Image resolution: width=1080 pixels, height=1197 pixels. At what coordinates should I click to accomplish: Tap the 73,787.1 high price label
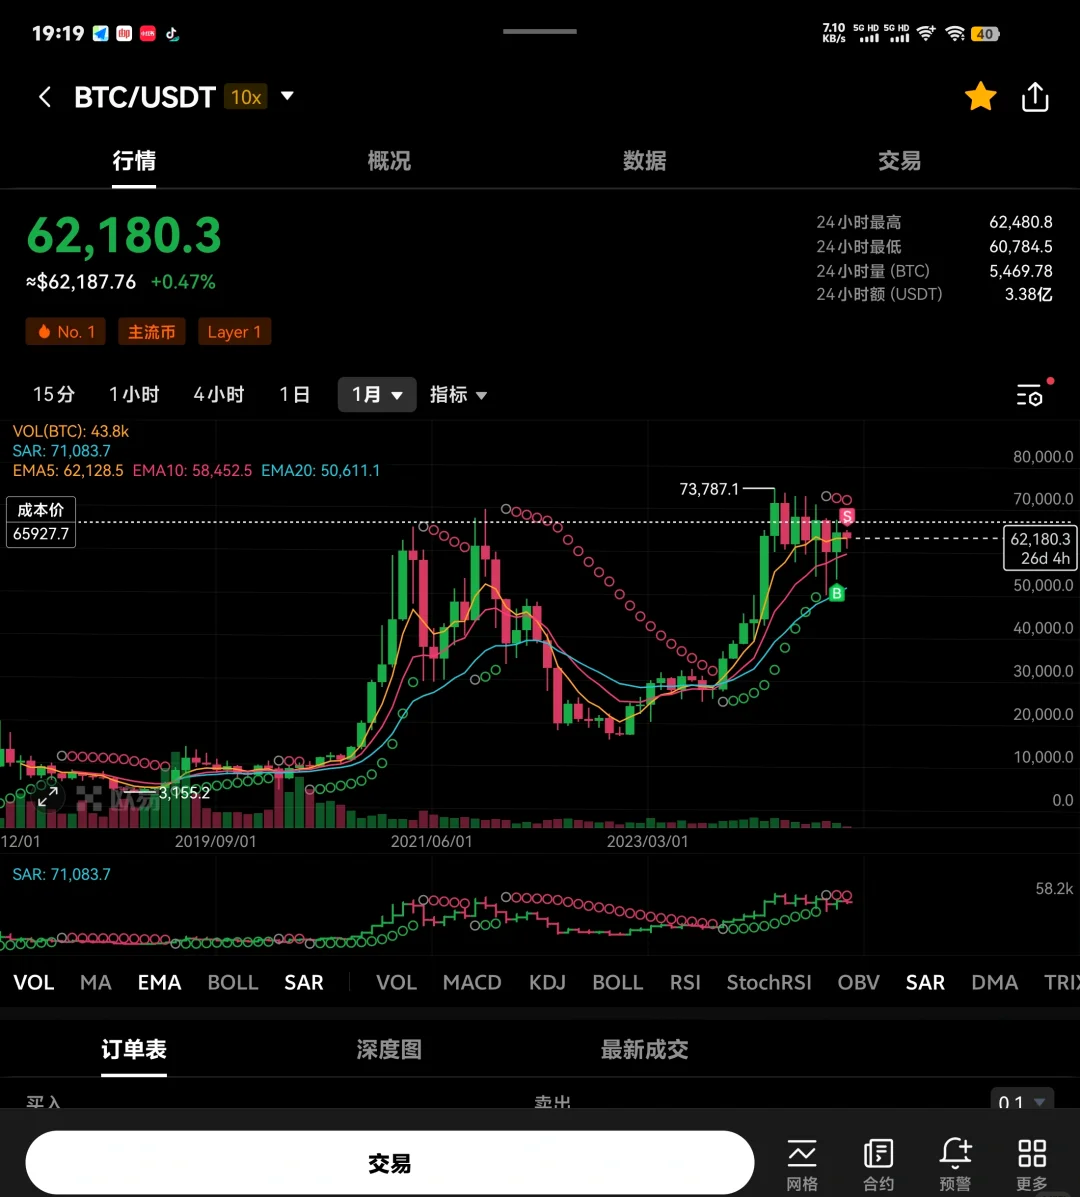709,489
